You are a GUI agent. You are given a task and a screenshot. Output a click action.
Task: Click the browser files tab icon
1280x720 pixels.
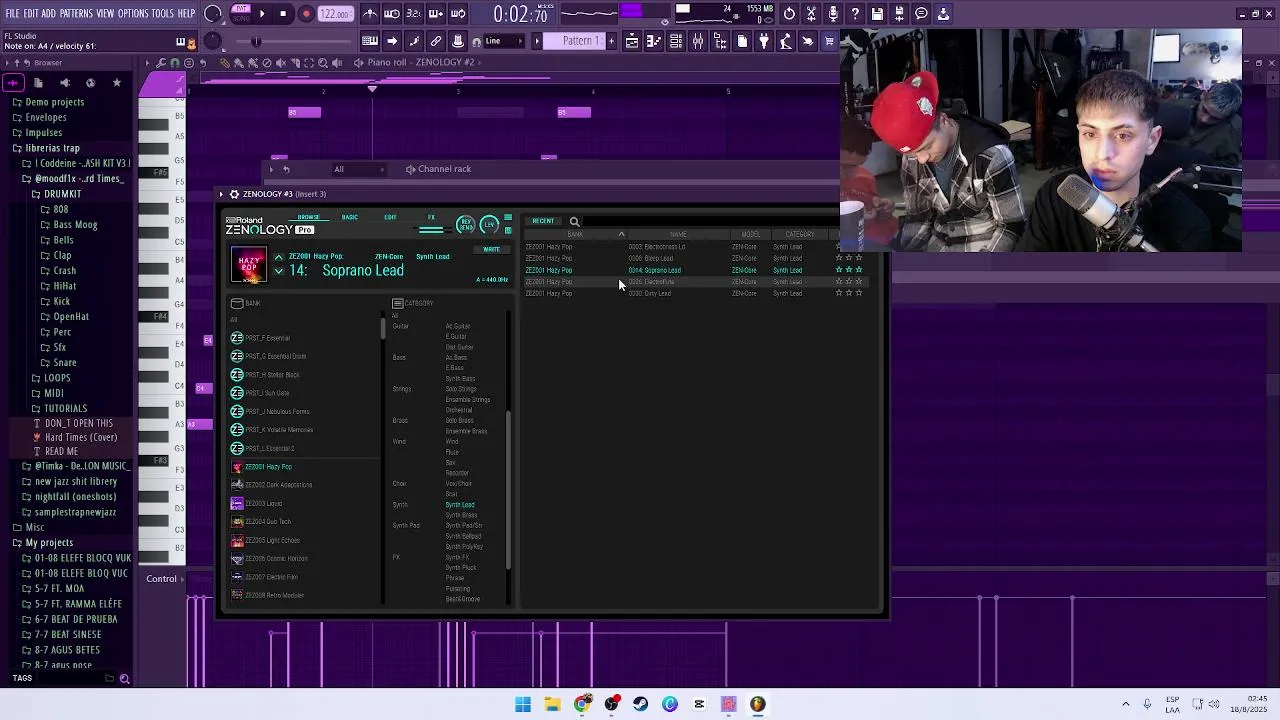click(38, 83)
